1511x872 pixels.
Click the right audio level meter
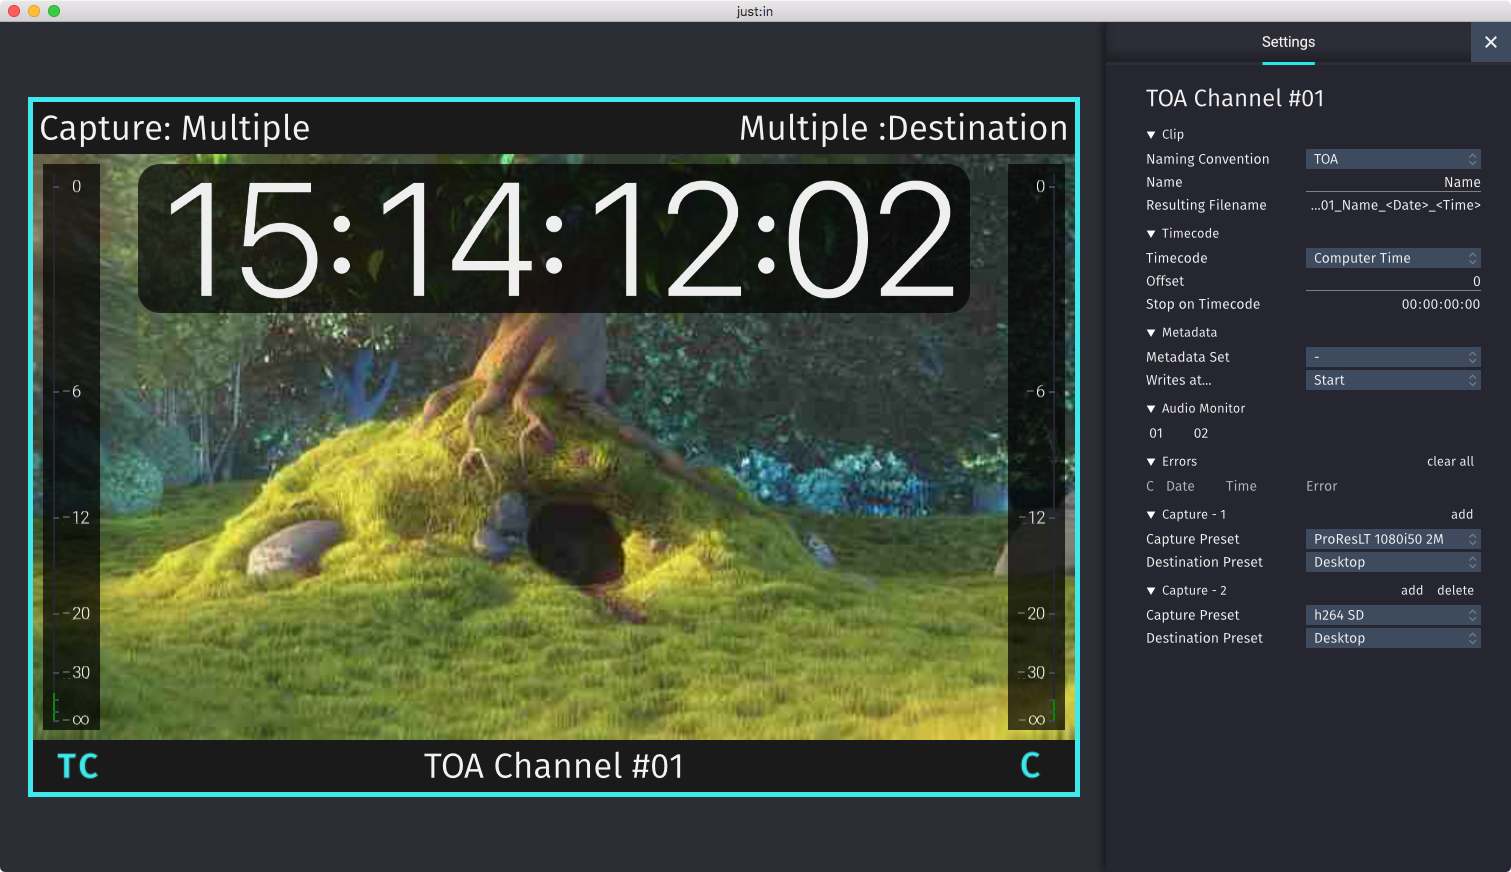[x=1036, y=447]
